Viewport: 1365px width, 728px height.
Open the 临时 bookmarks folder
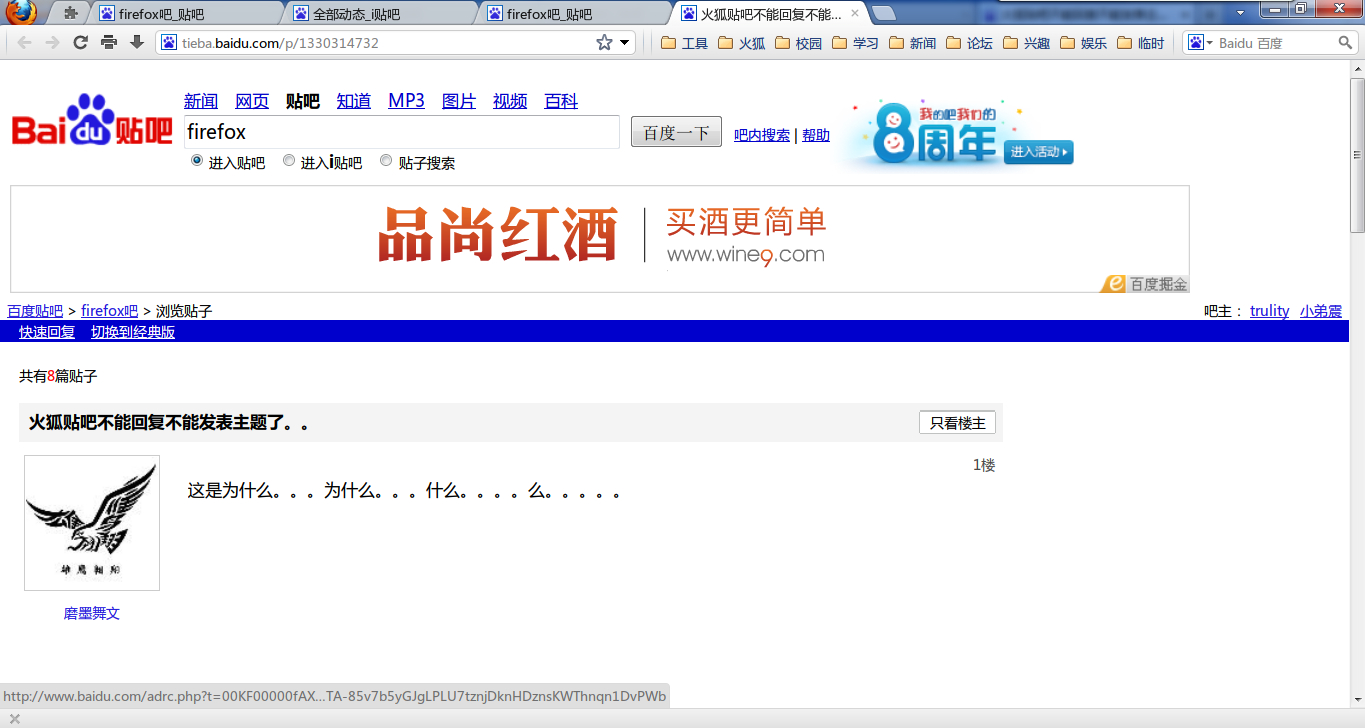1141,43
